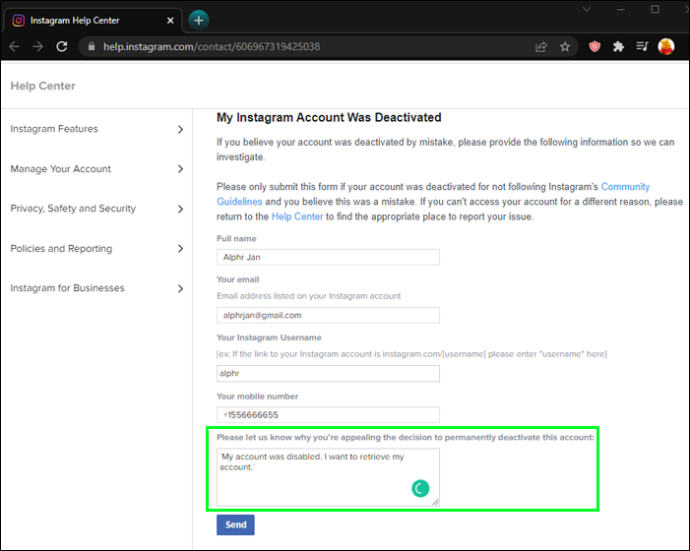Open the Community Guidelines link

pos(625,187)
